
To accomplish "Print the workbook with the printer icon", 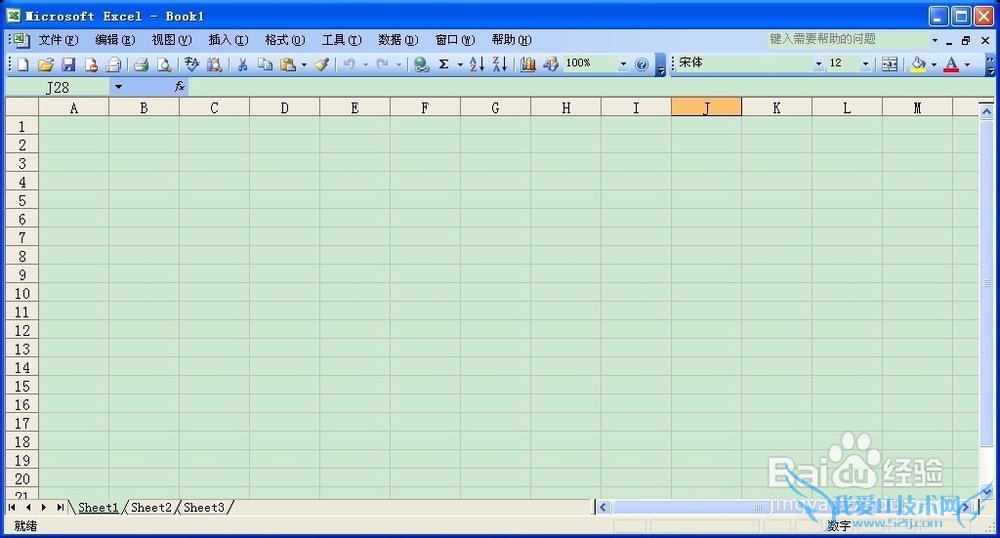I will tap(142, 64).
